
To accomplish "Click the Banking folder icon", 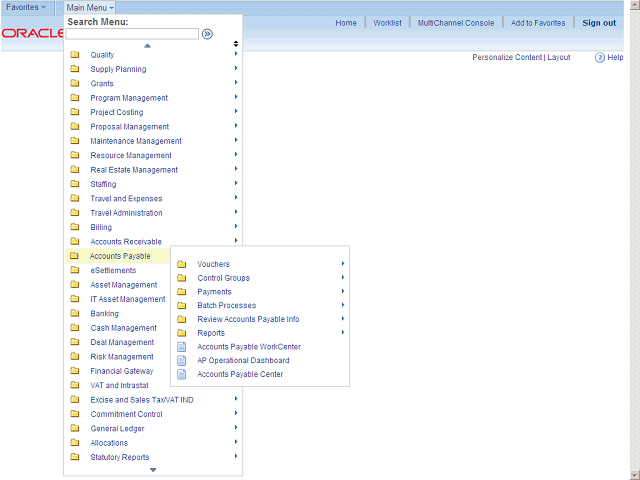I will 75,313.
